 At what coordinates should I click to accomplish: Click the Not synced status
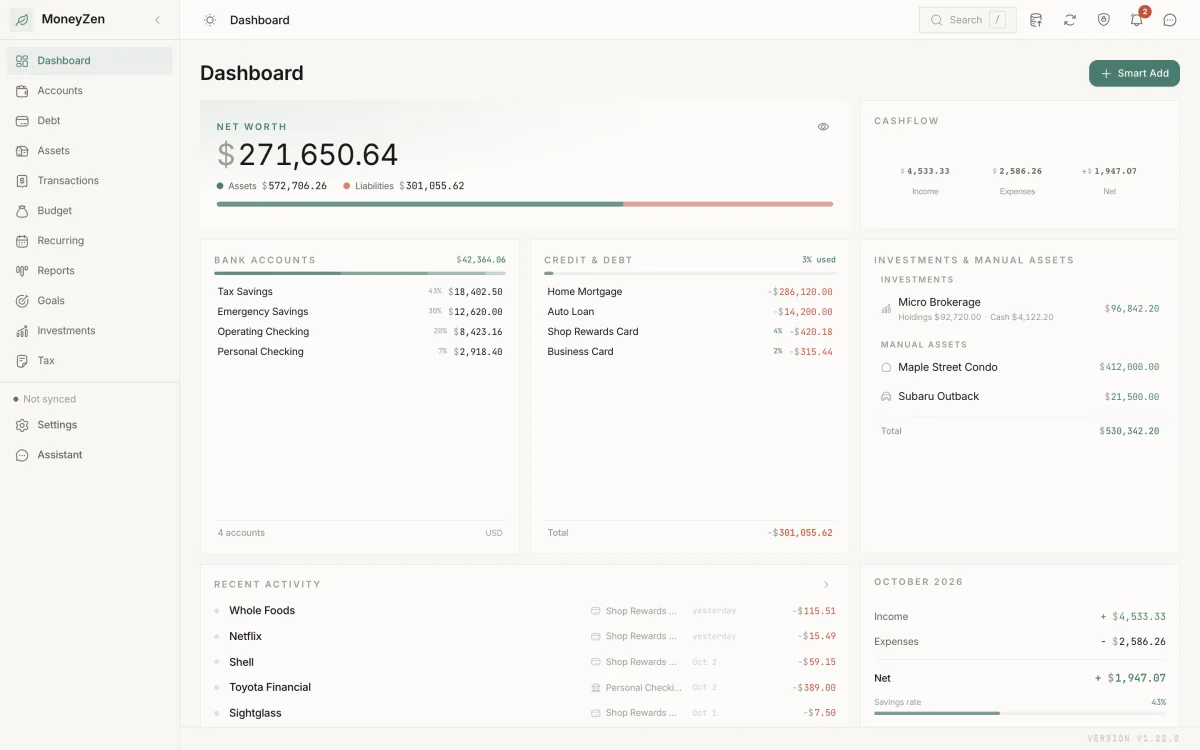pos(45,399)
